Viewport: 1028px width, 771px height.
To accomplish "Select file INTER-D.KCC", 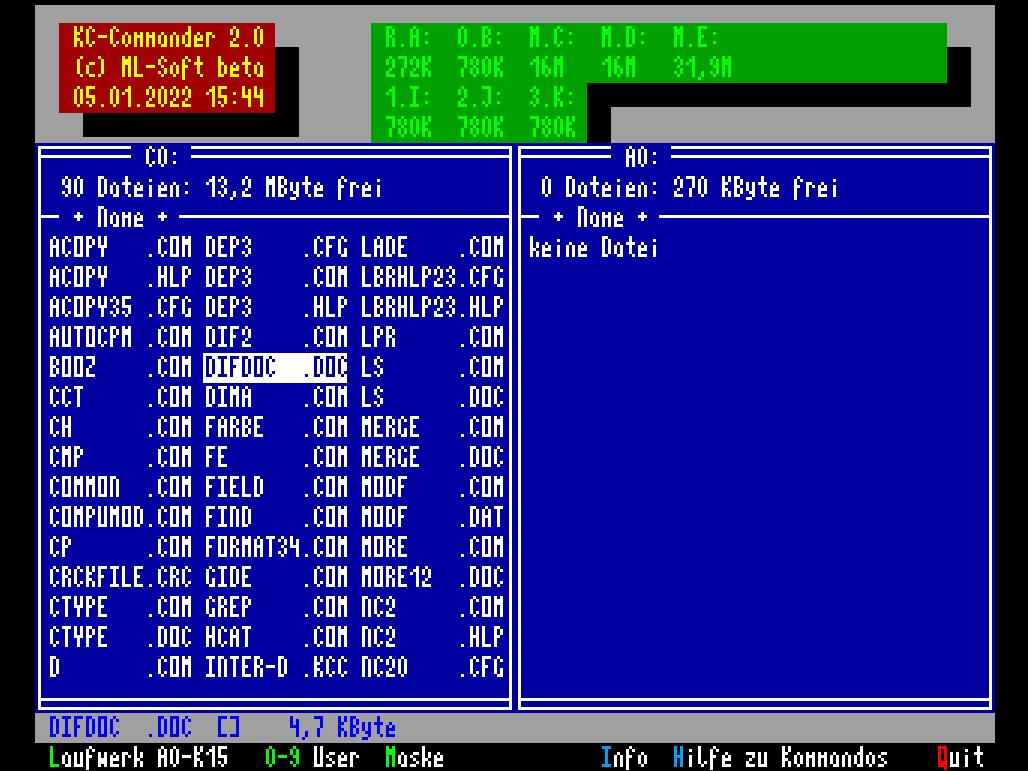I will tap(276, 667).
